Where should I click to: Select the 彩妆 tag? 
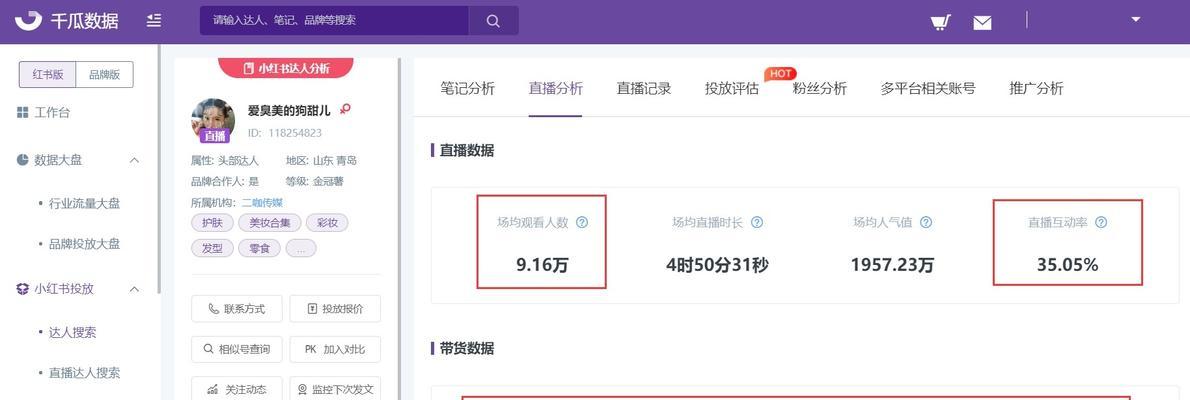[328, 223]
